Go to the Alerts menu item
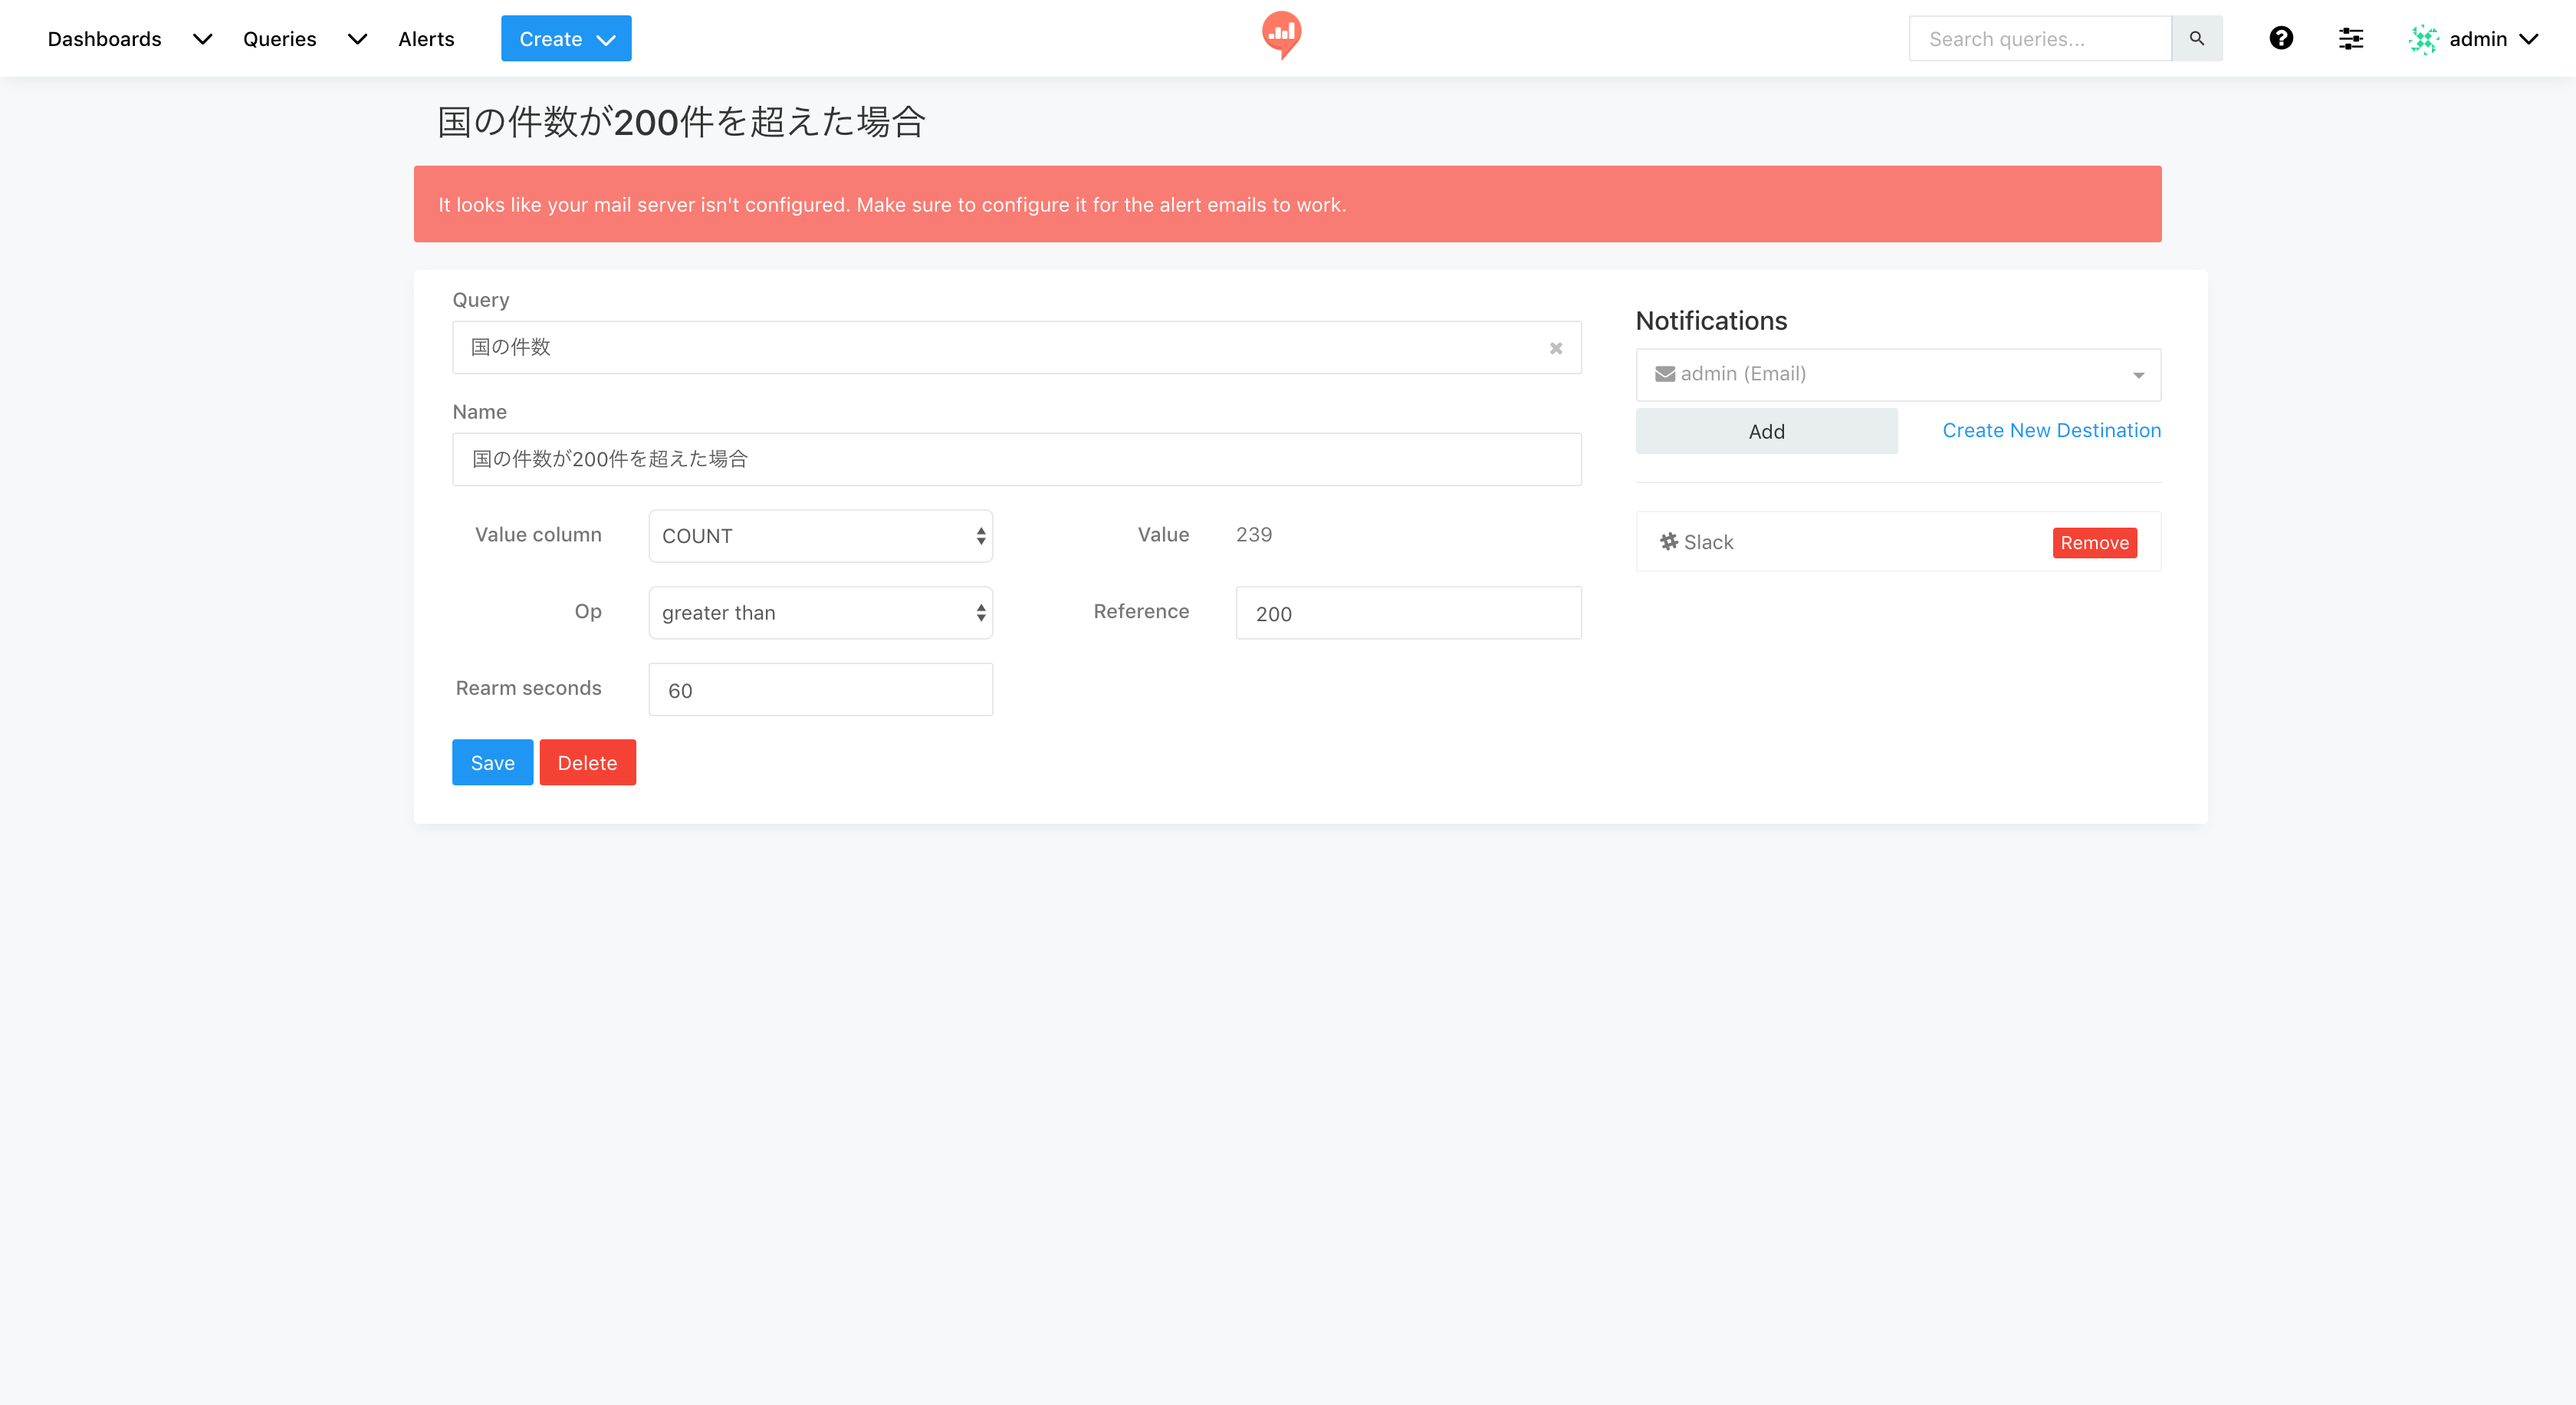This screenshot has width=2576, height=1405. 426,39
